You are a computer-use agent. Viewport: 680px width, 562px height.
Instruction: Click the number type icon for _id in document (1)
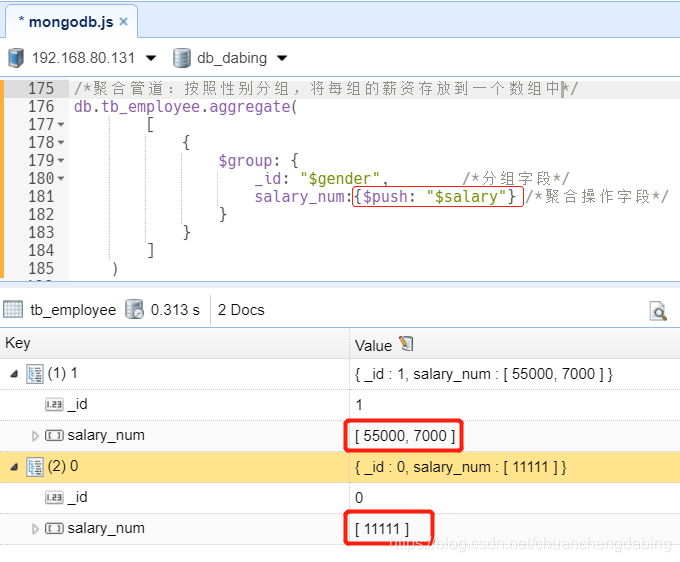pyautogui.click(x=54, y=405)
